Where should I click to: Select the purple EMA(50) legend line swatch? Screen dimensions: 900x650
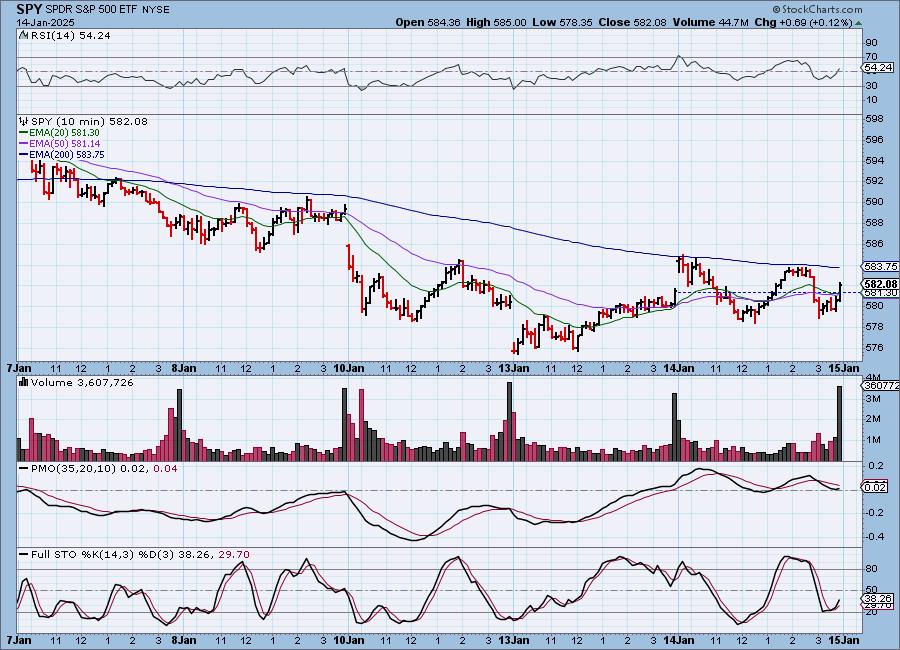pyautogui.click(x=24, y=144)
